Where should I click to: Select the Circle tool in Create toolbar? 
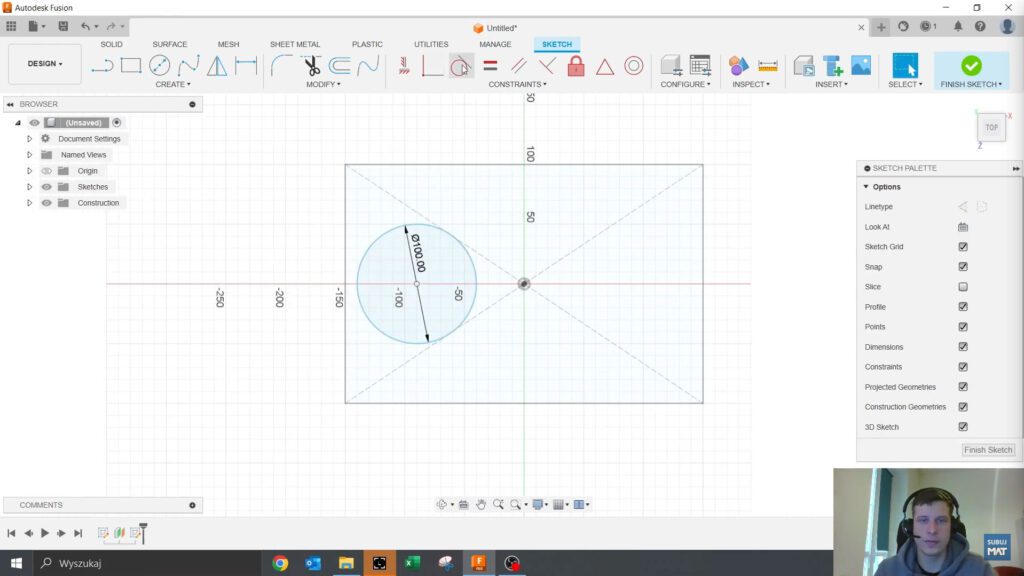(x=159, y=64)
